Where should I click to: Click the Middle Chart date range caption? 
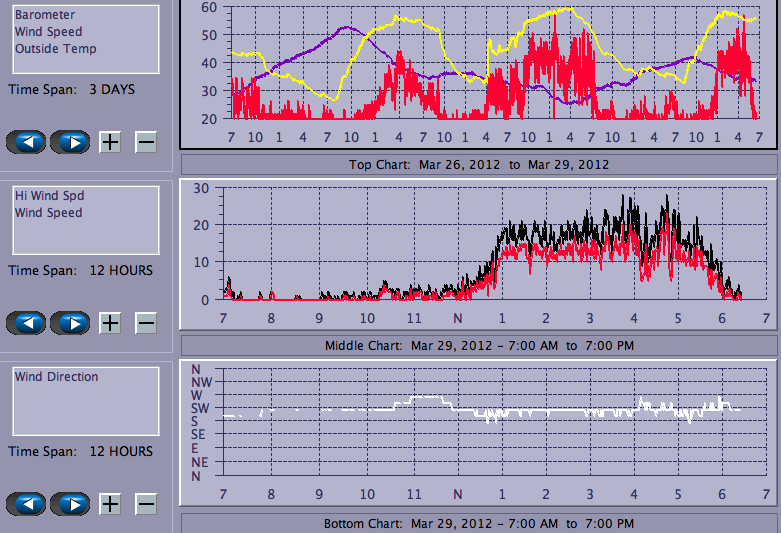478,346
